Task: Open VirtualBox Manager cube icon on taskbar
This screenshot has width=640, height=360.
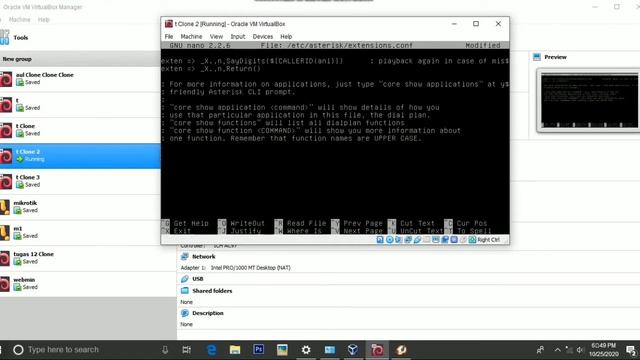Action: [x=353, y=350]
